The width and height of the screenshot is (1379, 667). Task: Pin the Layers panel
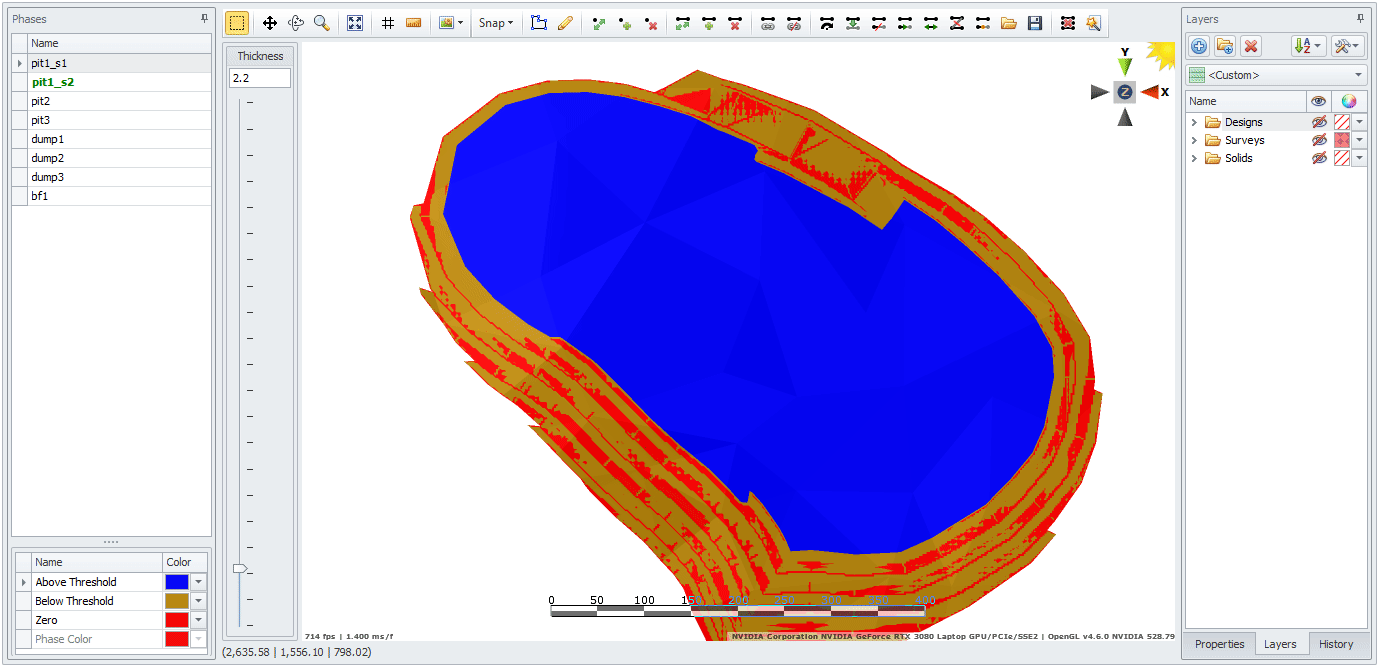1360,18
